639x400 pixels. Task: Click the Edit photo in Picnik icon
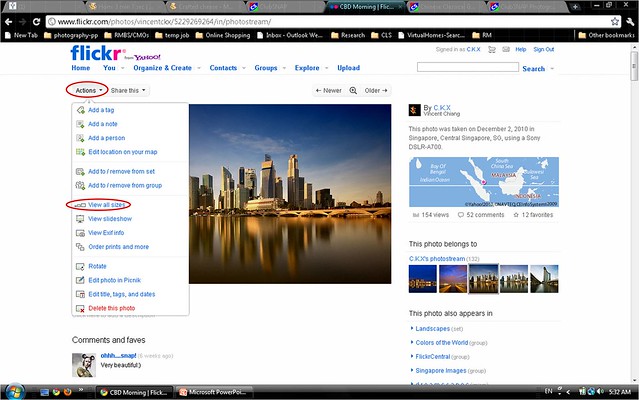pos(80,280)
